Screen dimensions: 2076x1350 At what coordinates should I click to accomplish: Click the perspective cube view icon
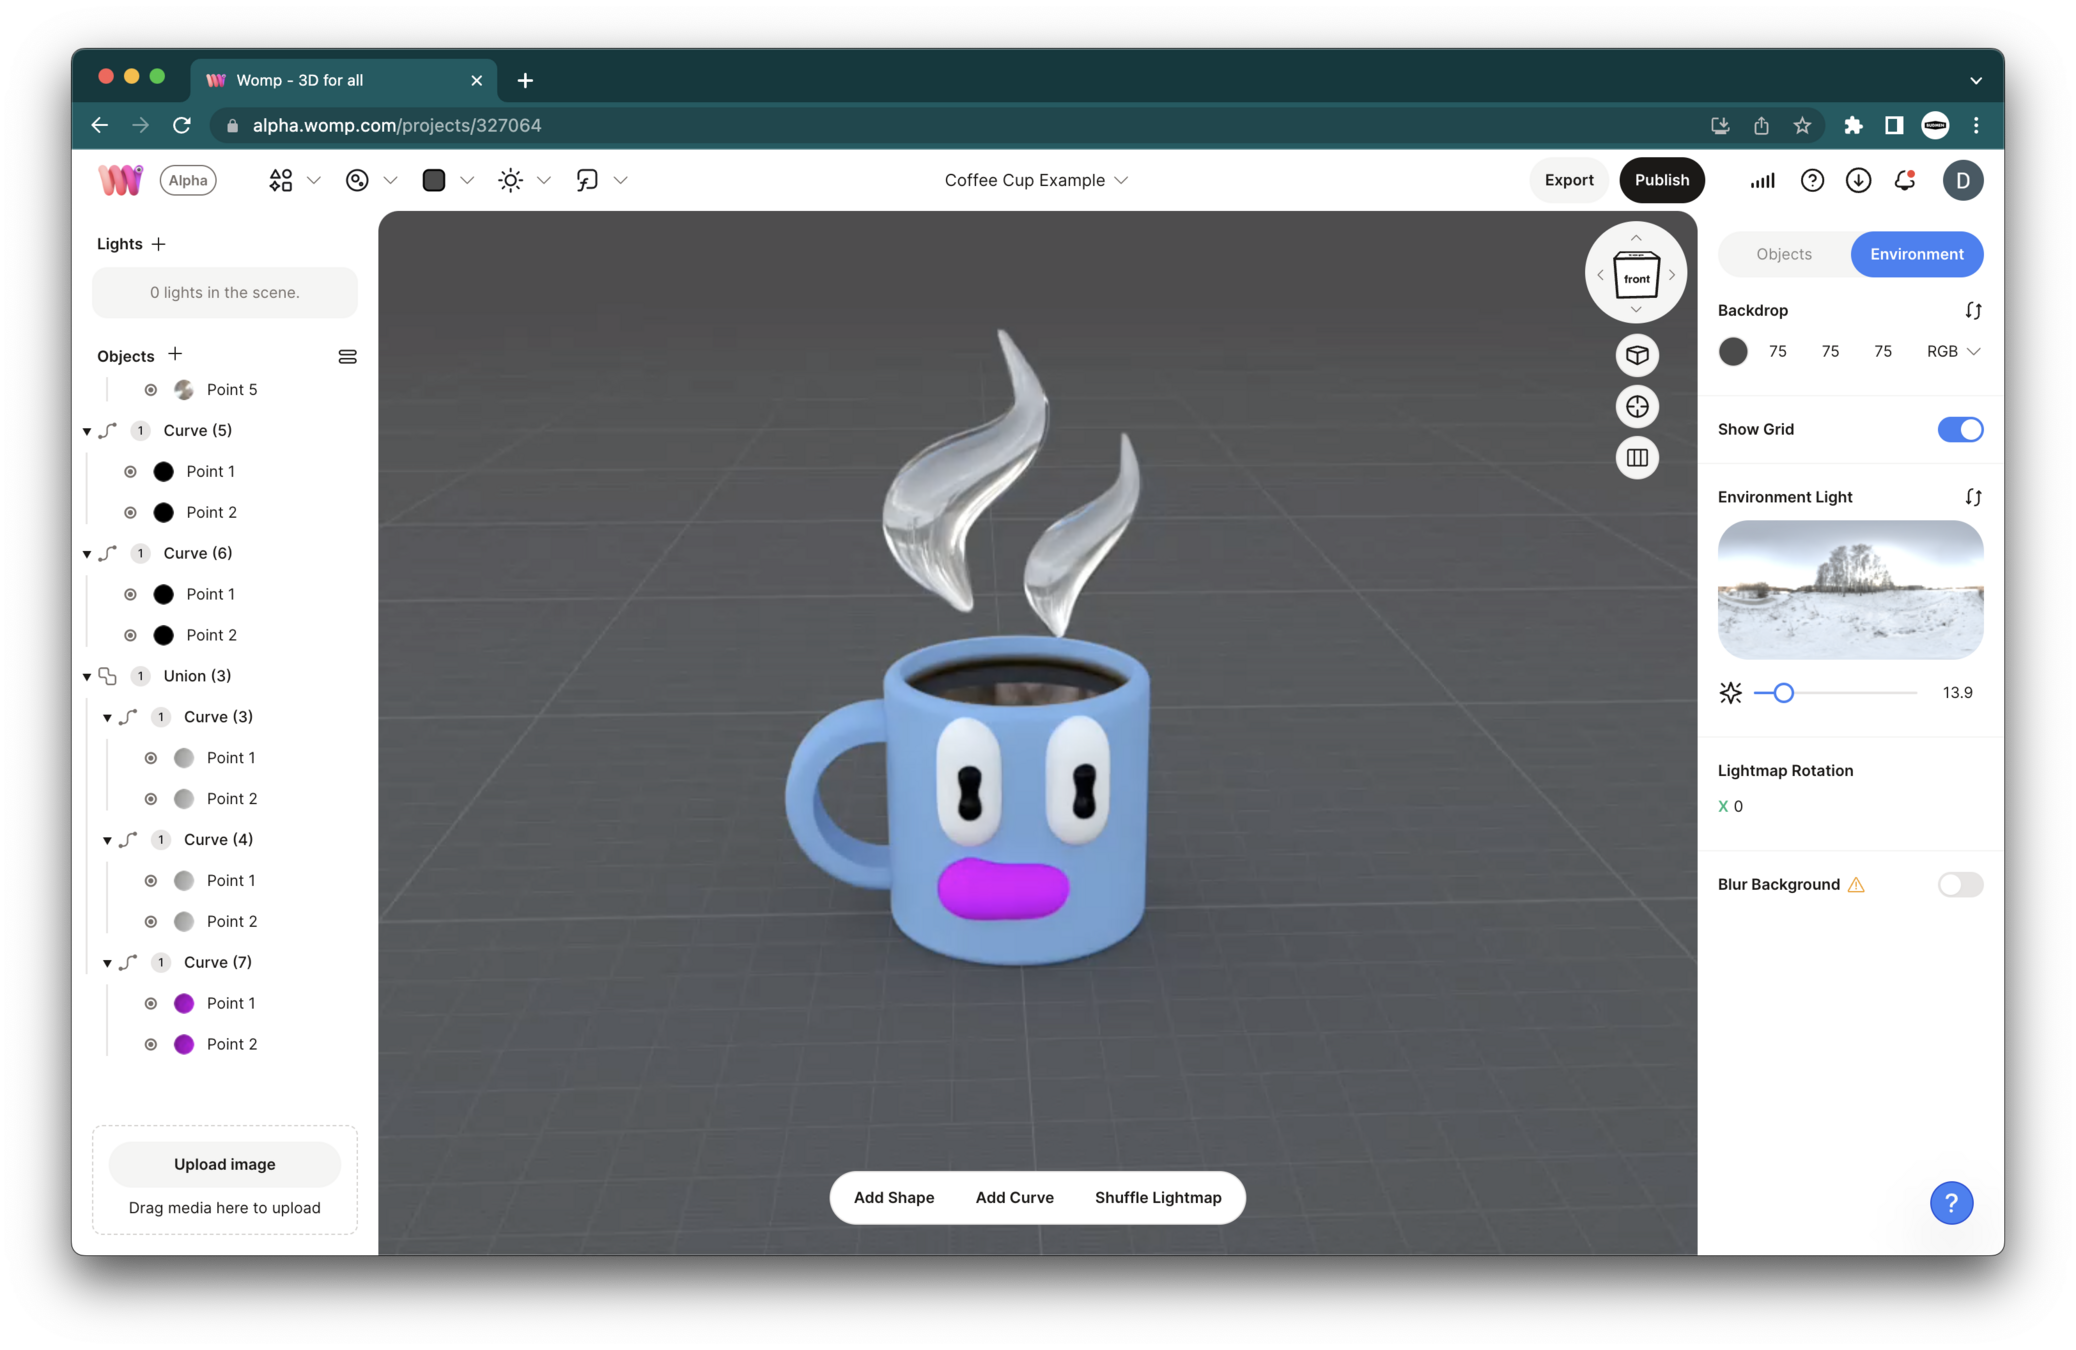coord(1637,355)
